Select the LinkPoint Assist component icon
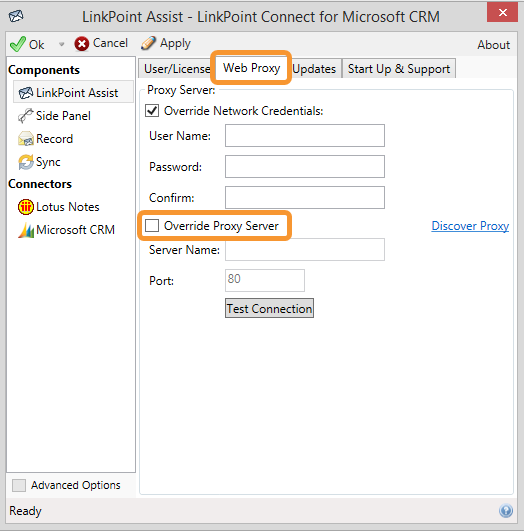The image size is (524, 531). tap(26, 93)
